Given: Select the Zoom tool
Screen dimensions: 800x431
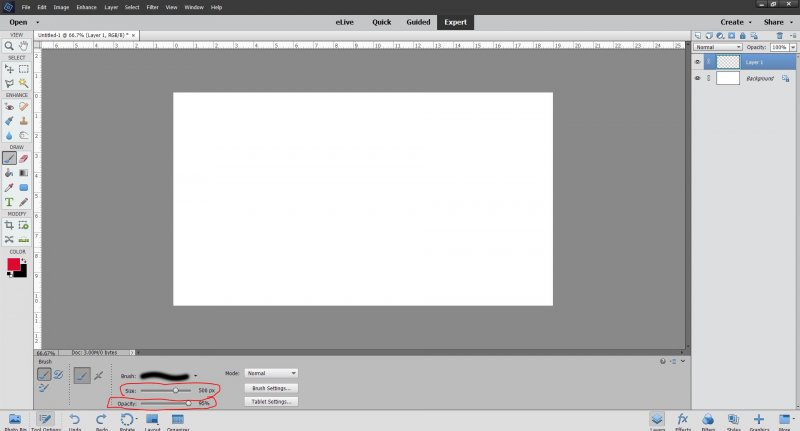Looking at the screenshot, I should [x=9, y=46].
